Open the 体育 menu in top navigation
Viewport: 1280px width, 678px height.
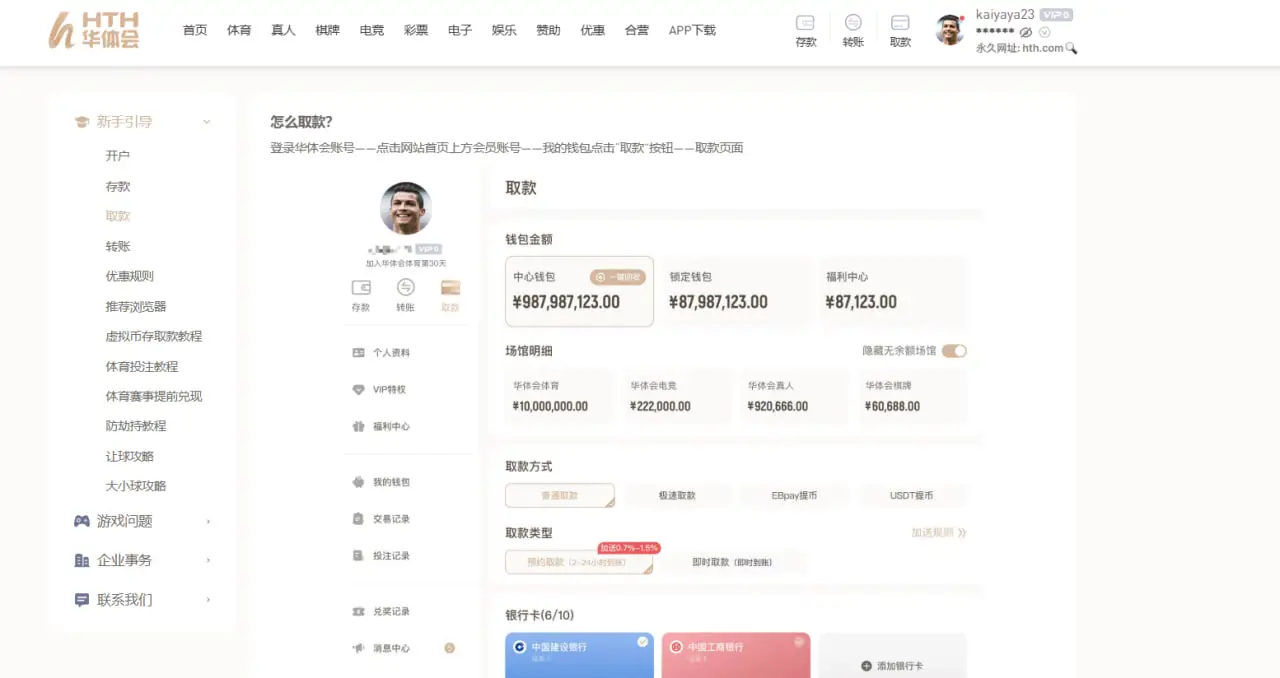239,30
